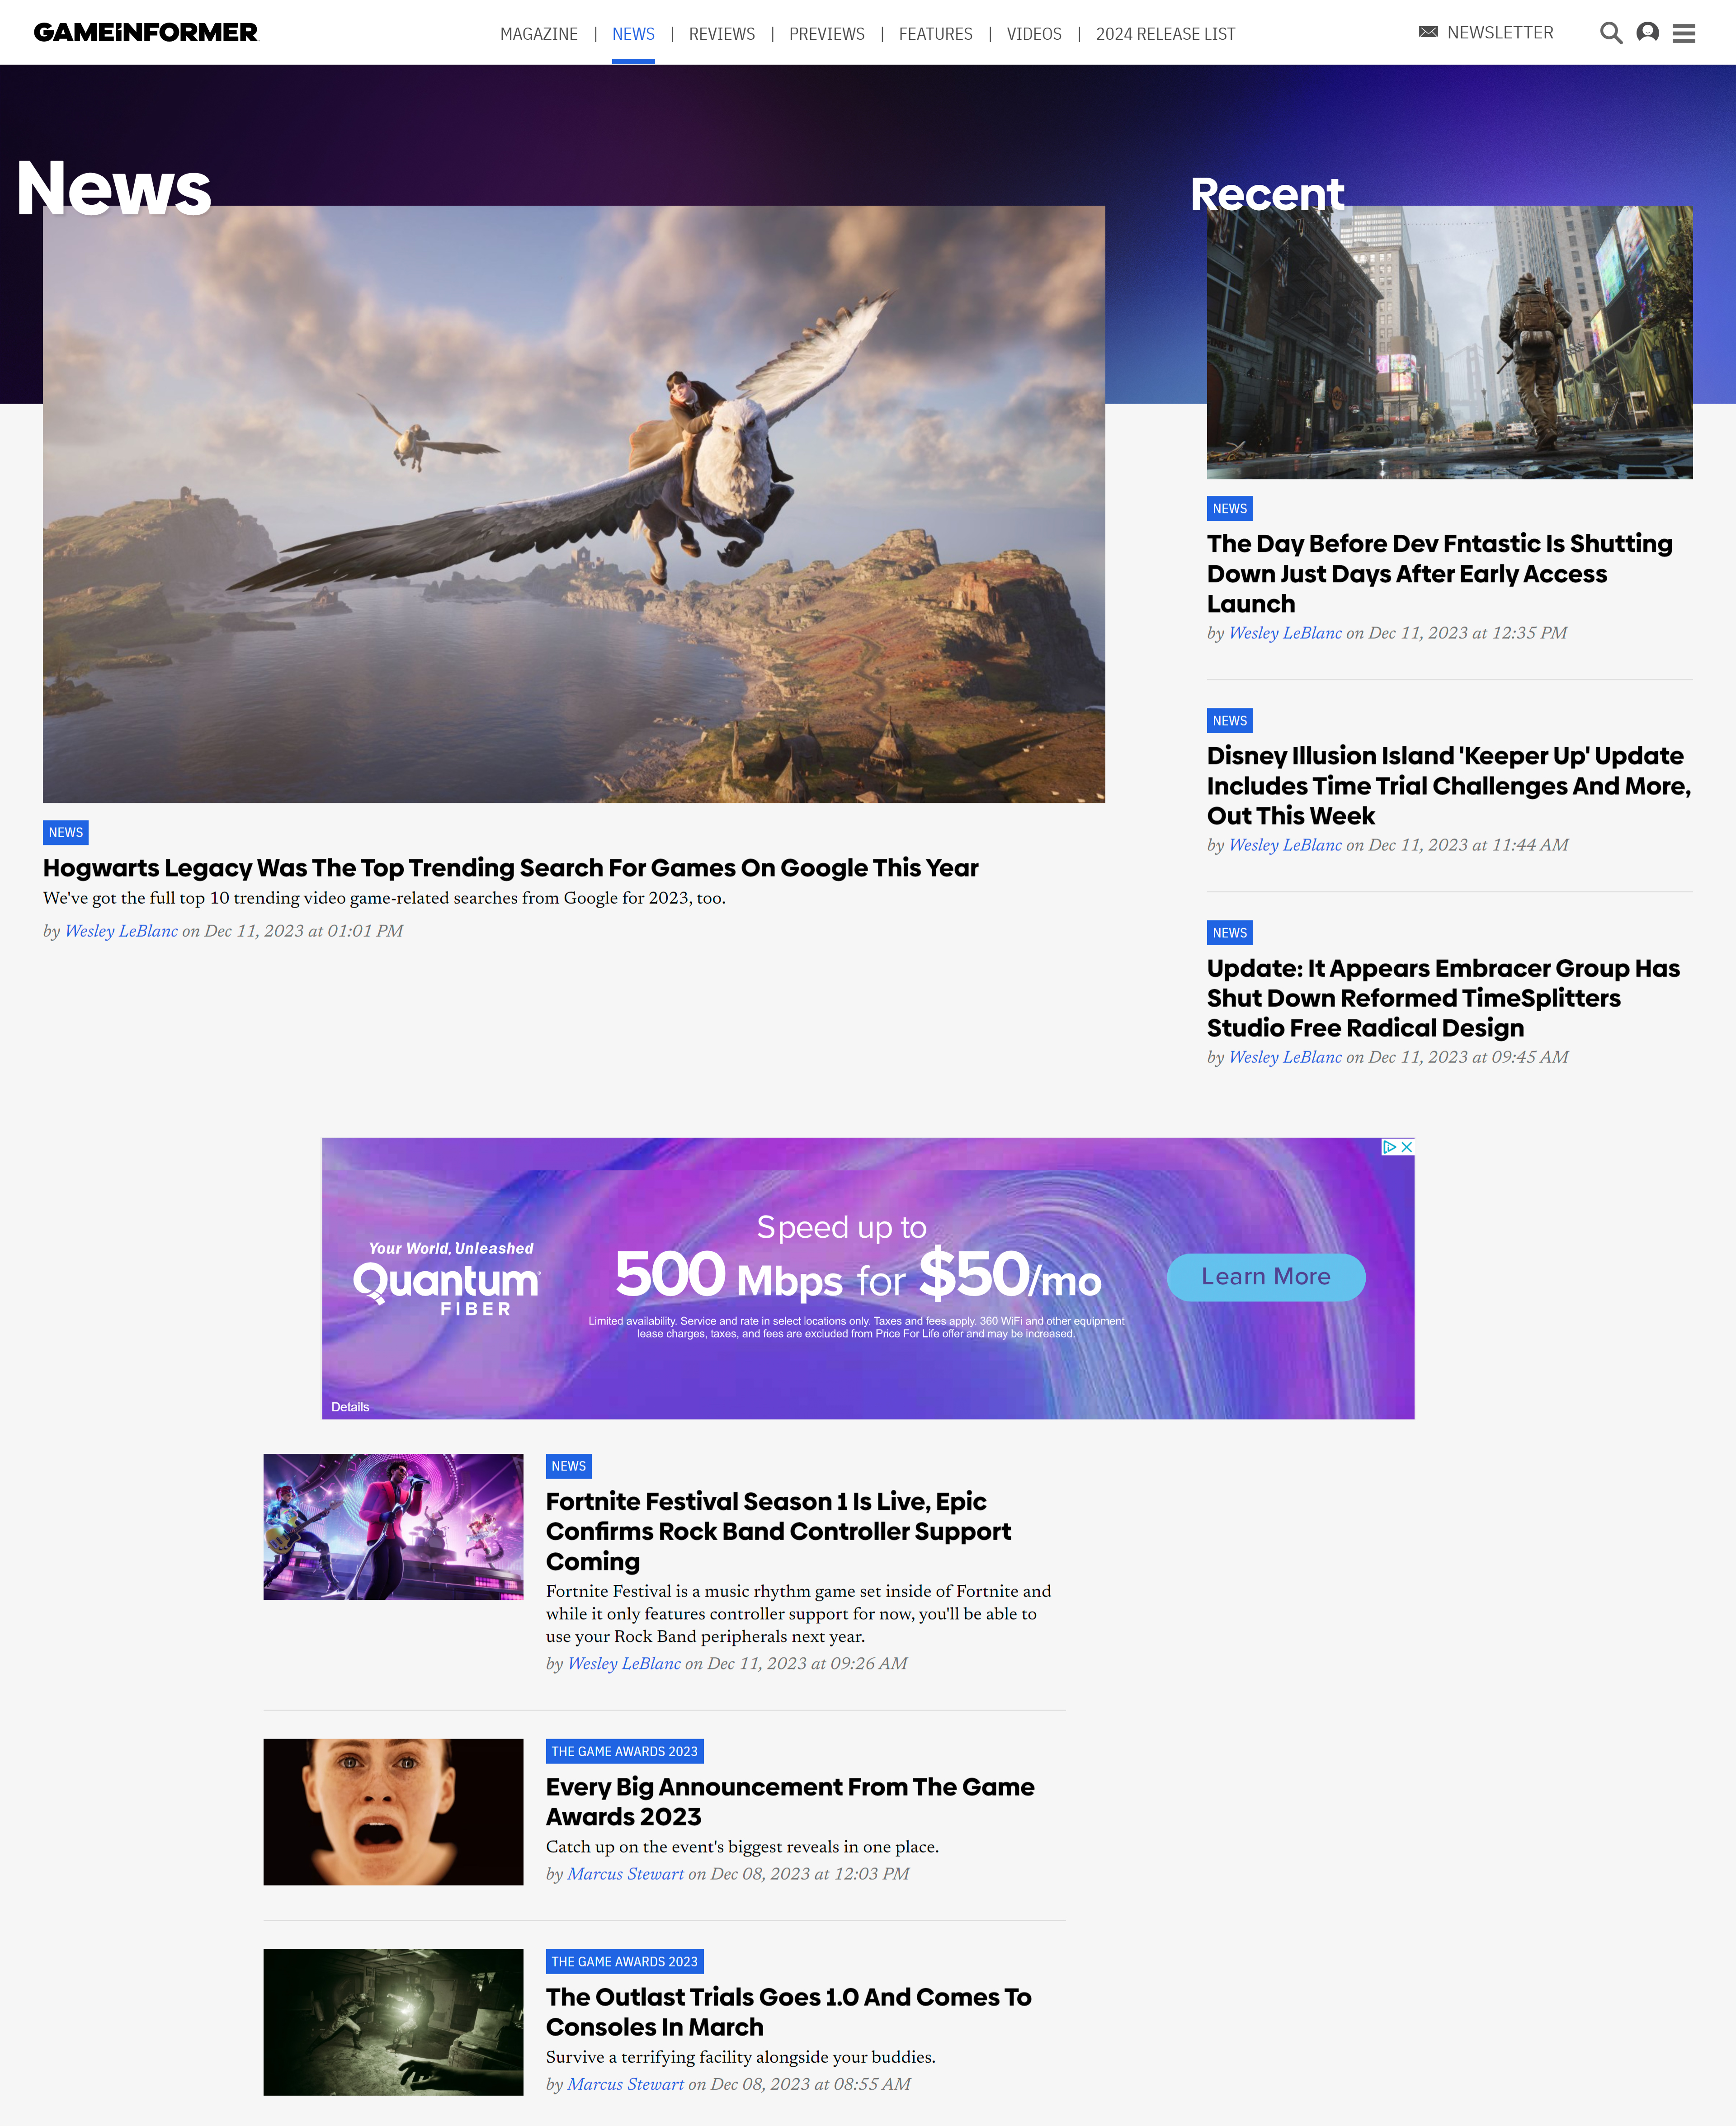Go to the Magazine section
This screenshot has width=1736, height=2126.
tap(538, 34)
